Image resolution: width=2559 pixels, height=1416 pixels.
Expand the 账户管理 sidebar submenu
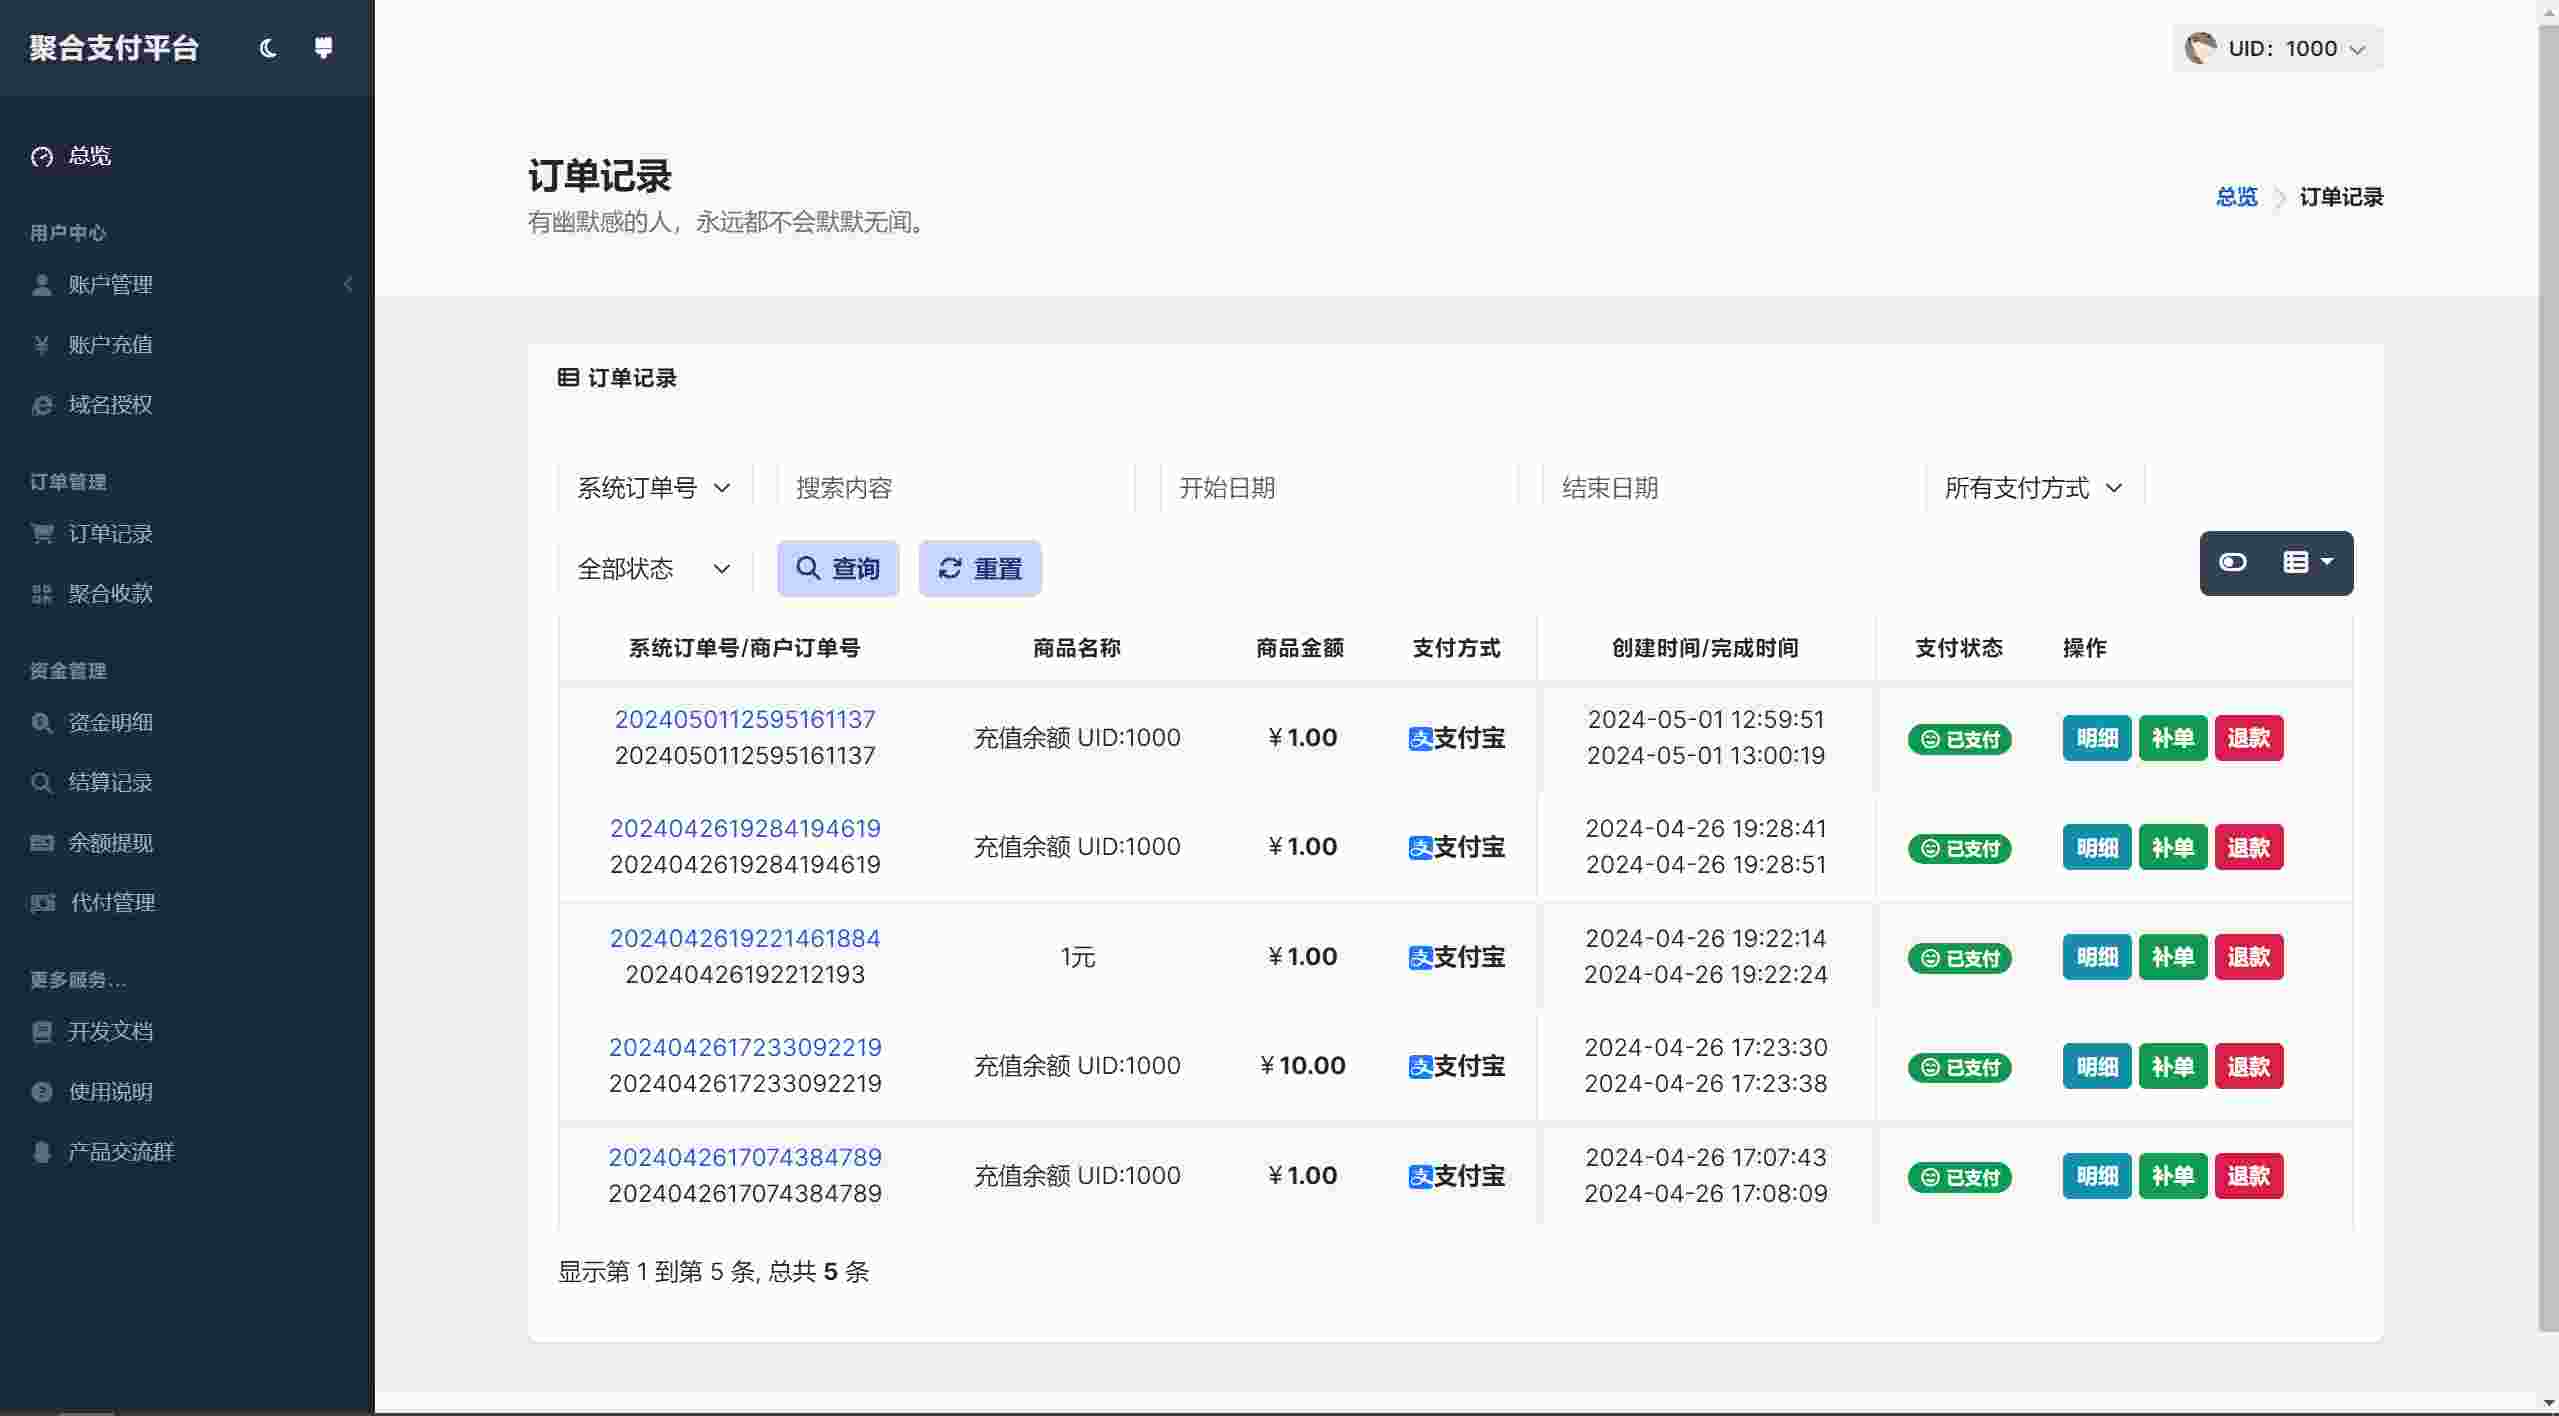click(x=110, y=285)
